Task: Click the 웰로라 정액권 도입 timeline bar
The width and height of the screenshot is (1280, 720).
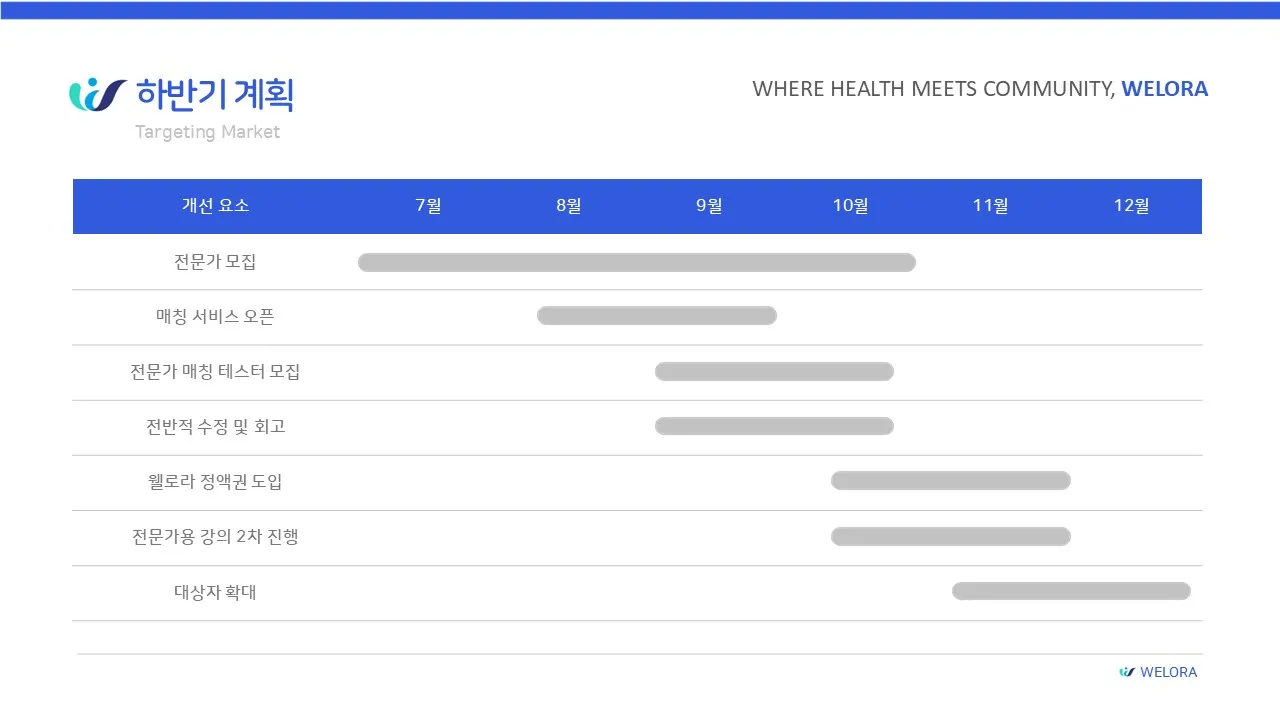Action: pyautogui.click(x=951, y=481)
